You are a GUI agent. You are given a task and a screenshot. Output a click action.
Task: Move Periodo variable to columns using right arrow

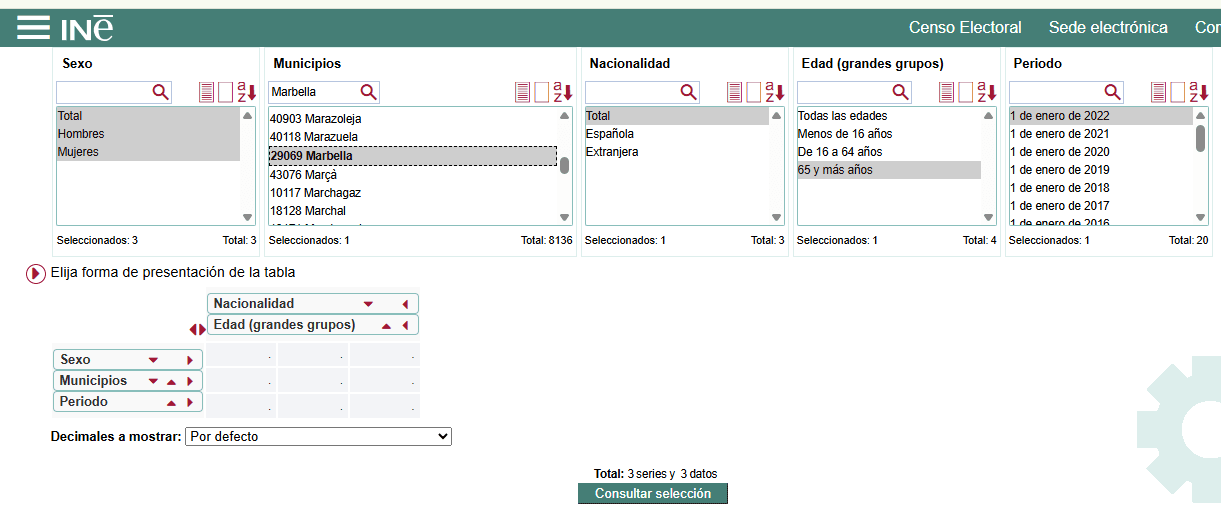tap(188, 402)
